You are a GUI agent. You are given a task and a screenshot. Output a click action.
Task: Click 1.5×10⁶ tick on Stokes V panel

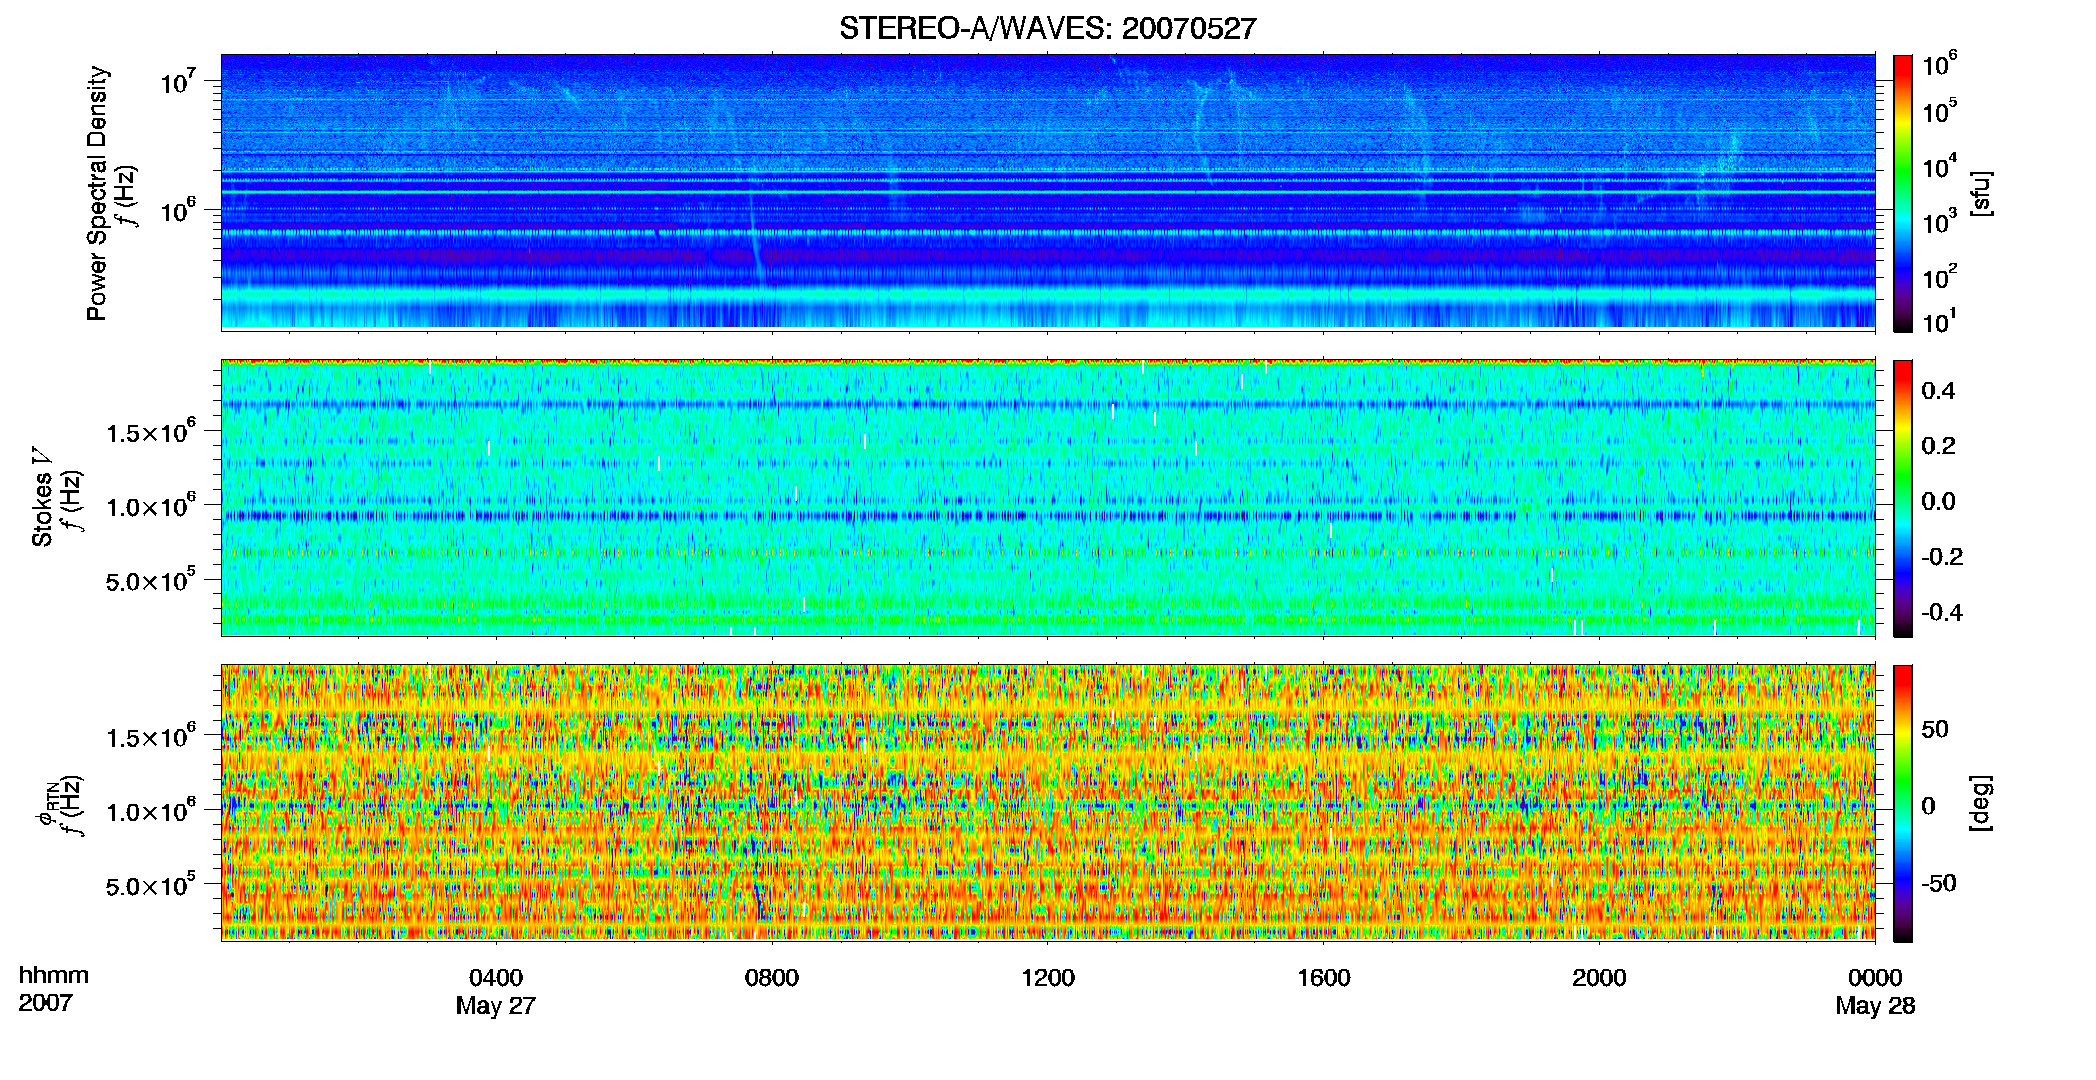coord(151,431)
